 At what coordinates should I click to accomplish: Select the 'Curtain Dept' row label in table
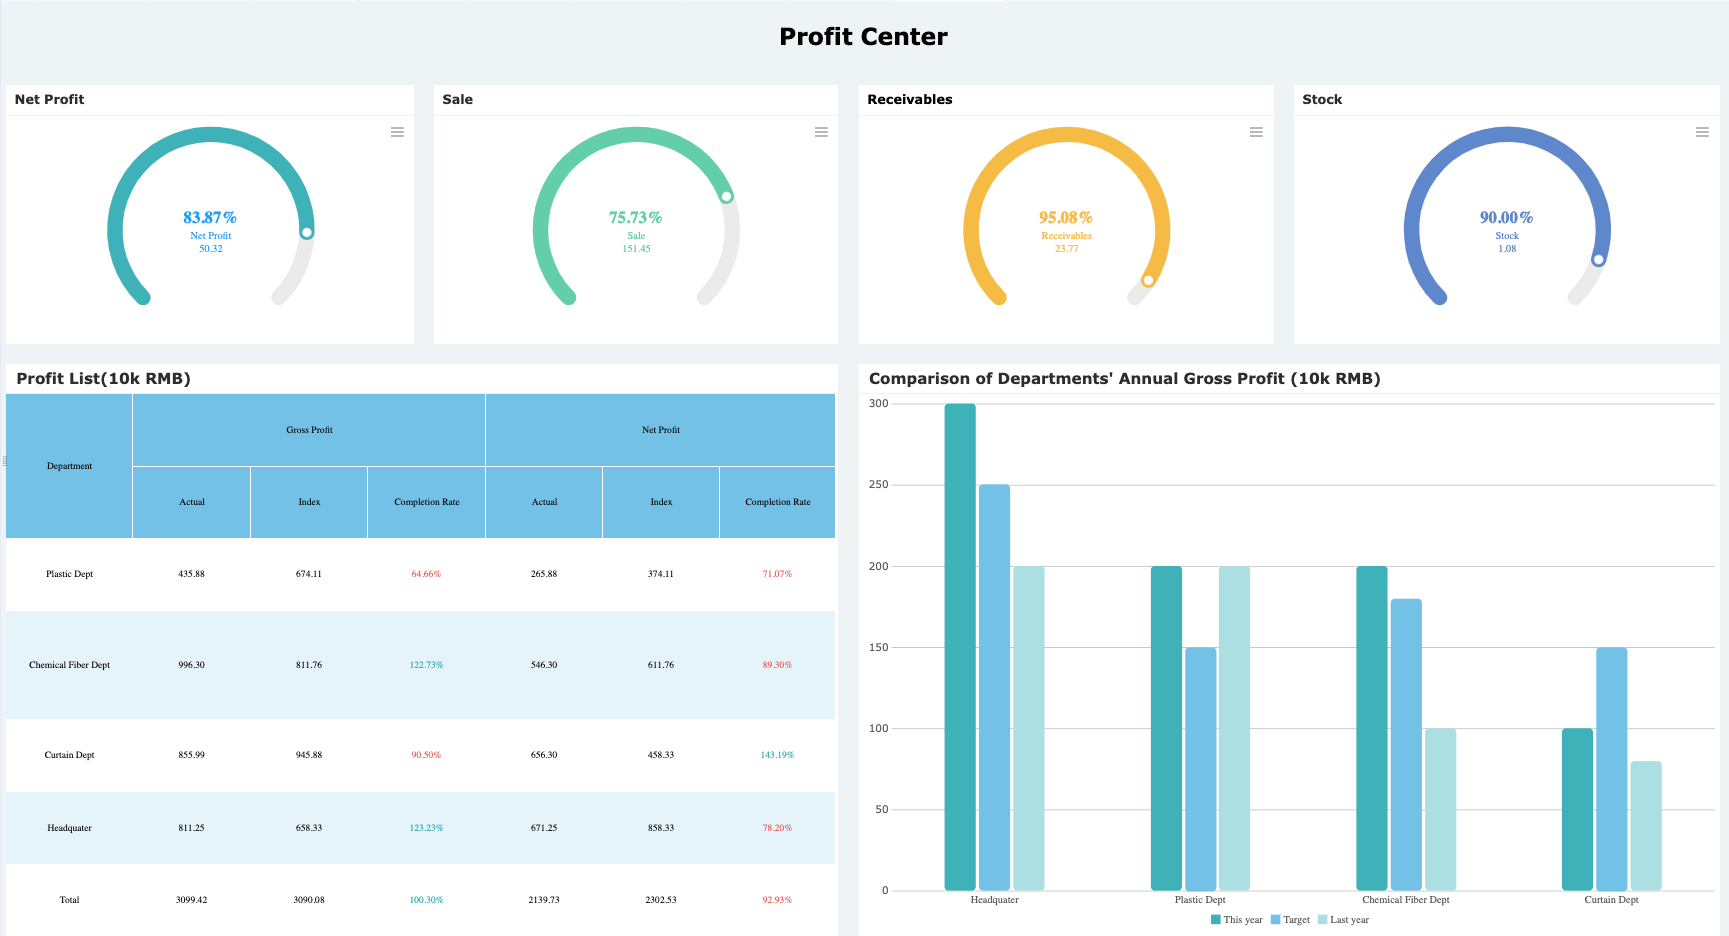69,755
